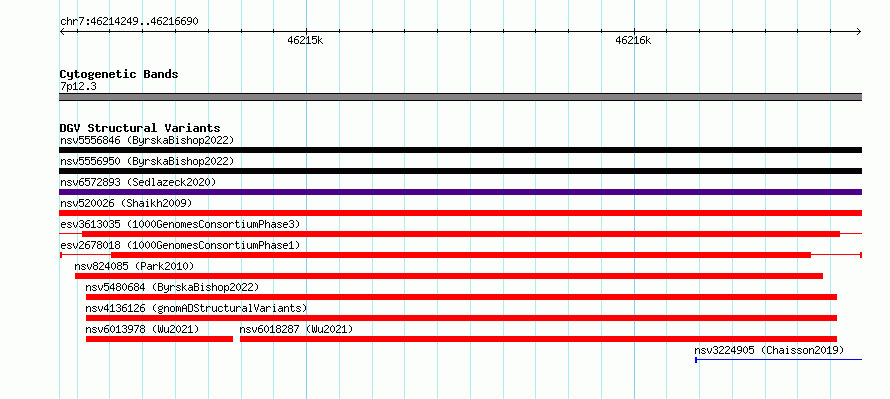The height and width of the screenshot is (399, 890).
Task: Open nsv4136126 (gnomADStructuralVariants) label
Action: 196,308
